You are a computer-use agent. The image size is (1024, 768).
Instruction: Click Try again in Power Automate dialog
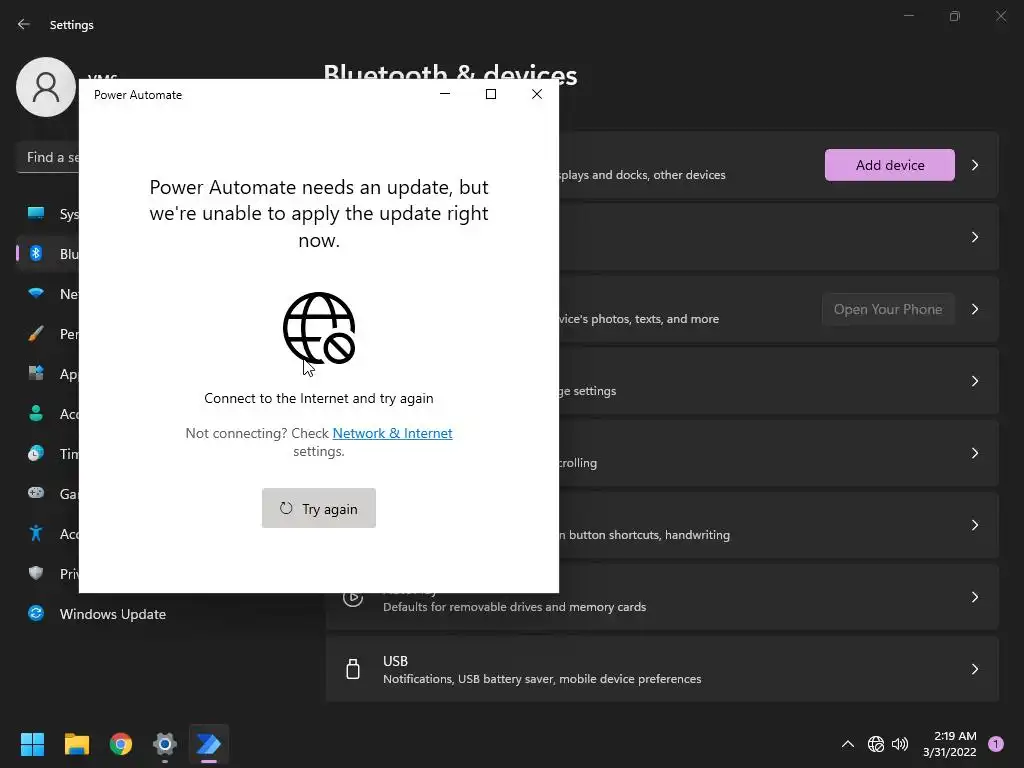coord(319,508)
